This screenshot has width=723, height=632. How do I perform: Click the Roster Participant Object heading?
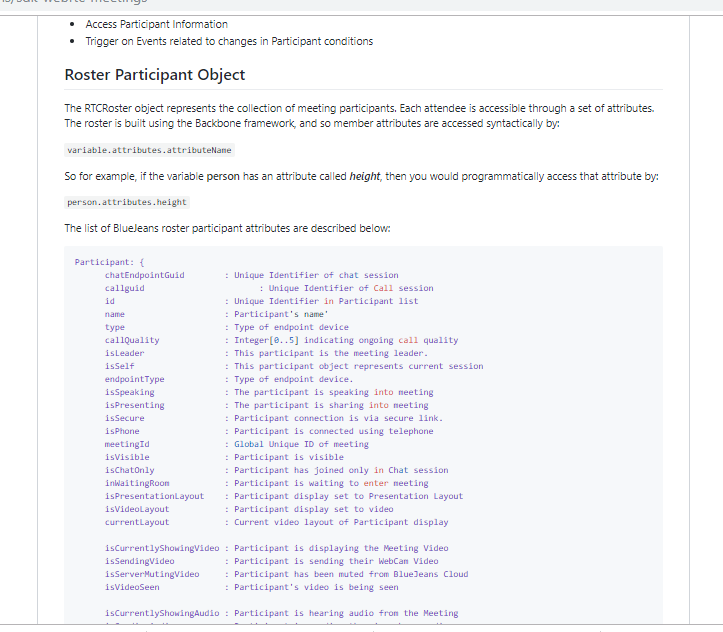pyautogui.click(x=154, y=75)
